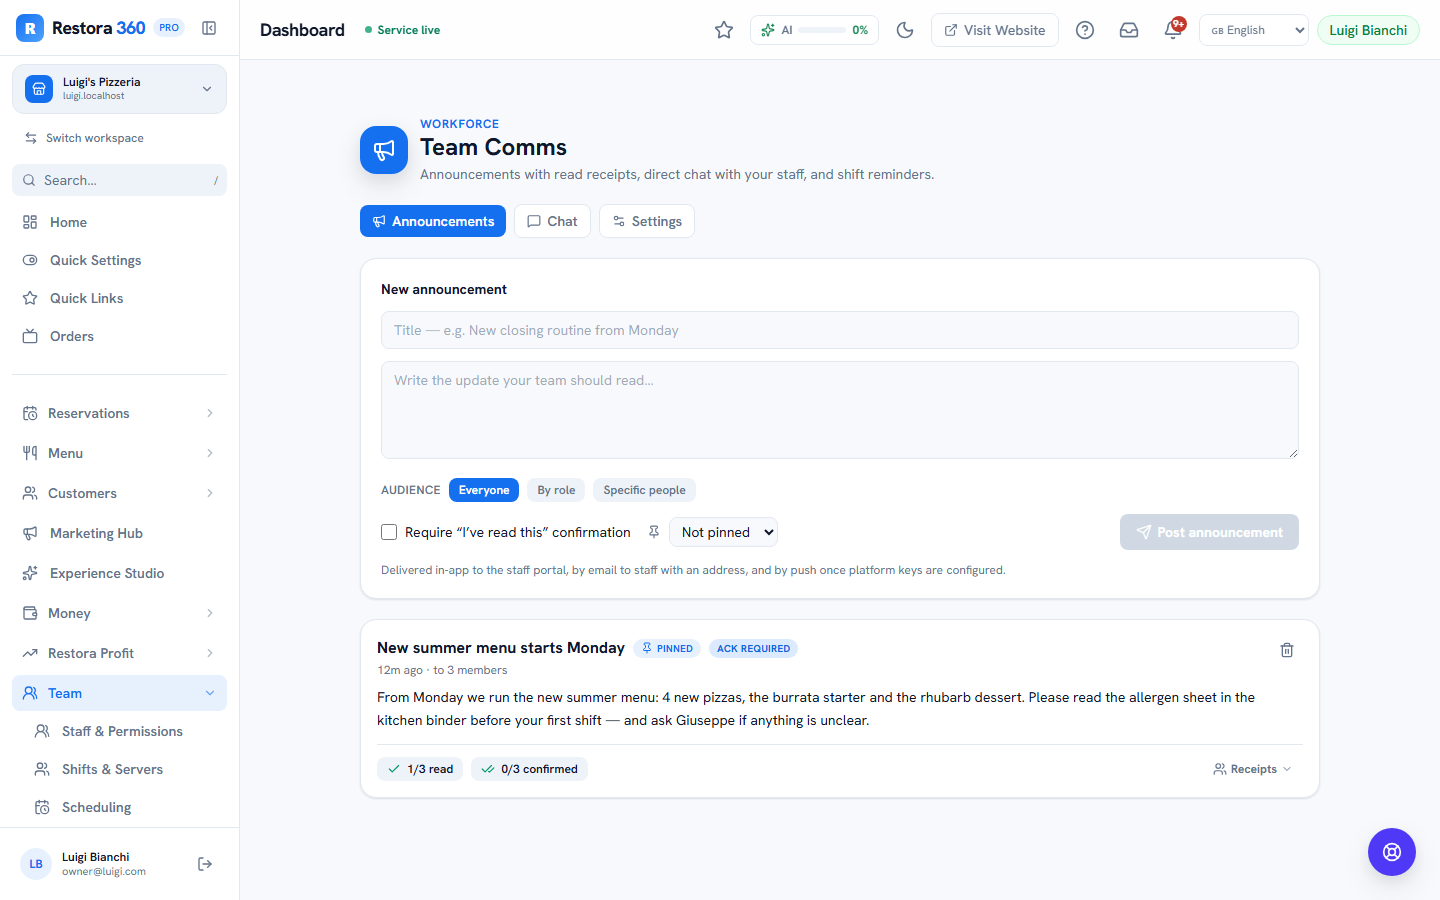This screenshot has width=1440, height=900.
Task: Log out using the sign-out icon
Action: coord(205,864)
